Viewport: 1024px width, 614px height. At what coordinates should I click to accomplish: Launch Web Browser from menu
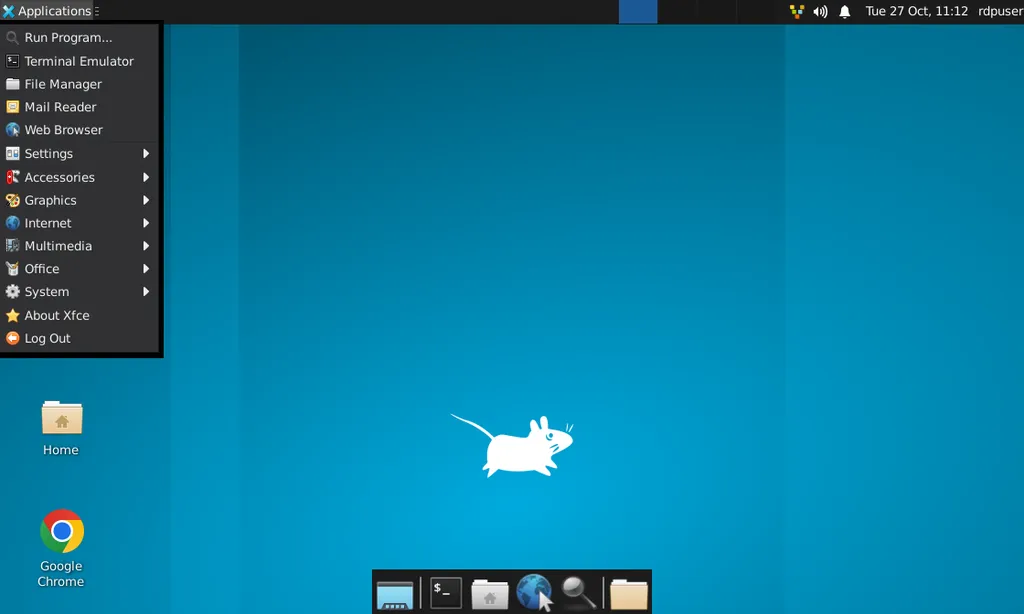[80, 130]
